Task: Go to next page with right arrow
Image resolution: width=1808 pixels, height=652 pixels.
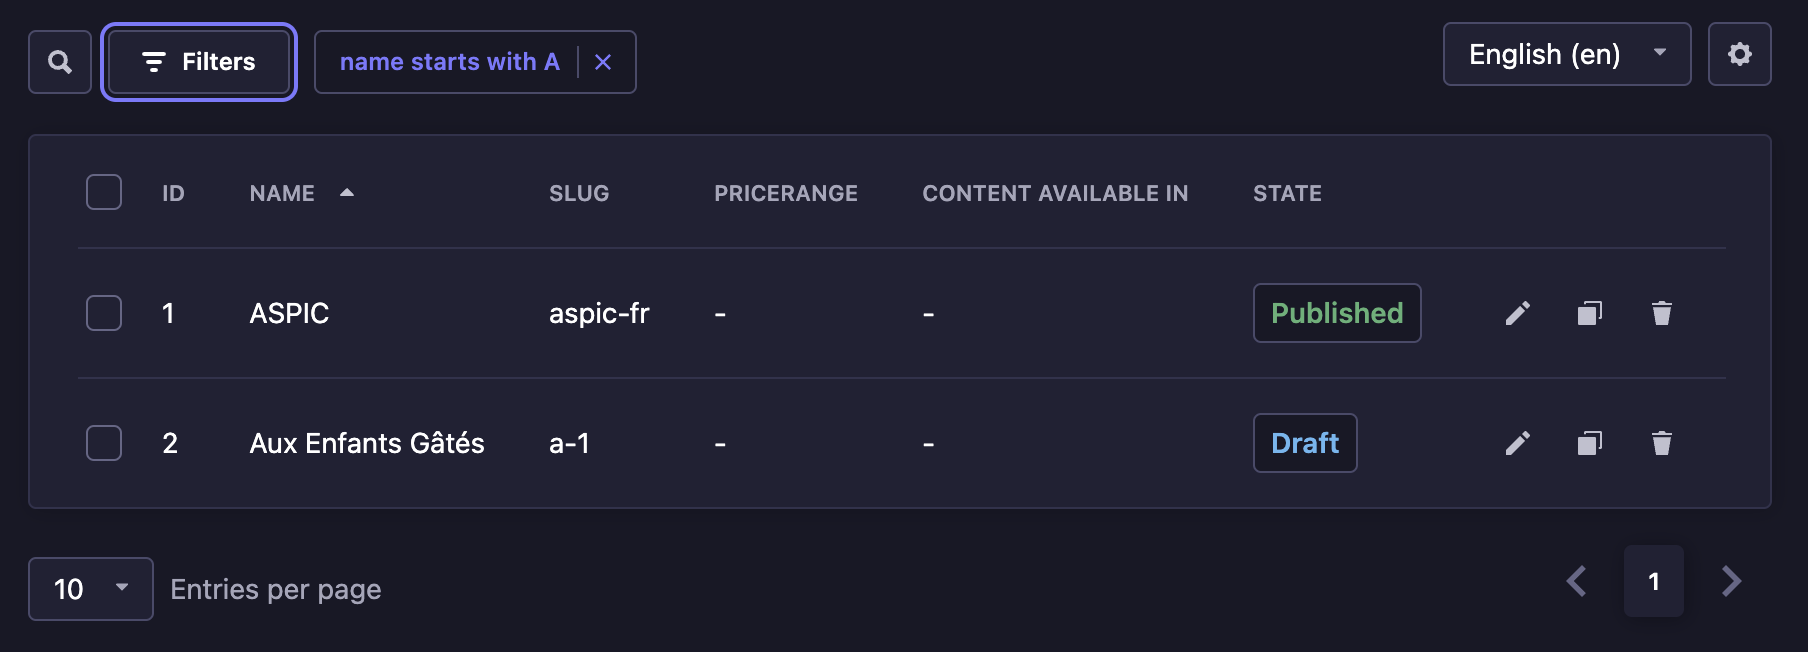Action: [x=1731, y=581]
